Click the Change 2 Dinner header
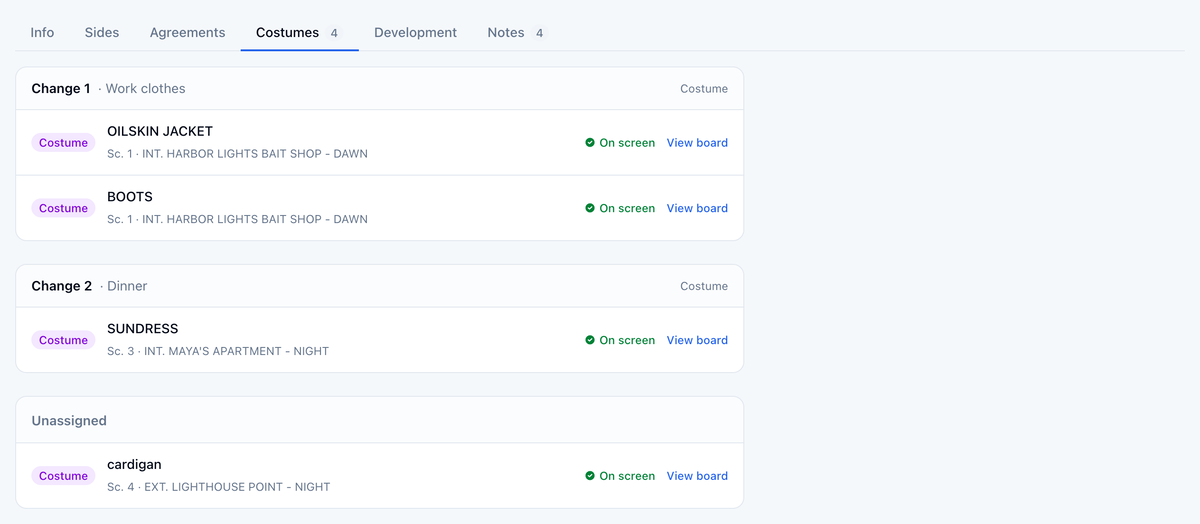The width and height of the screenshot is (1200, 524). [380, 287]
